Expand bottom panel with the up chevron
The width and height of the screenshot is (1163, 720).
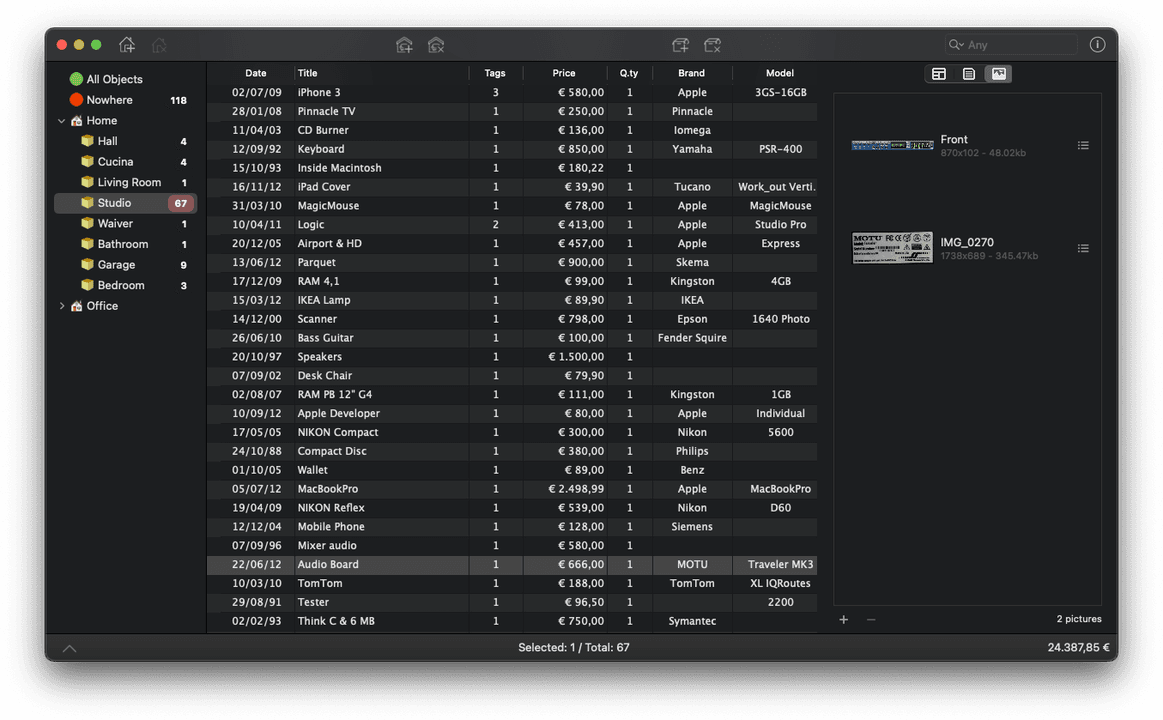(x=69, y=648)
